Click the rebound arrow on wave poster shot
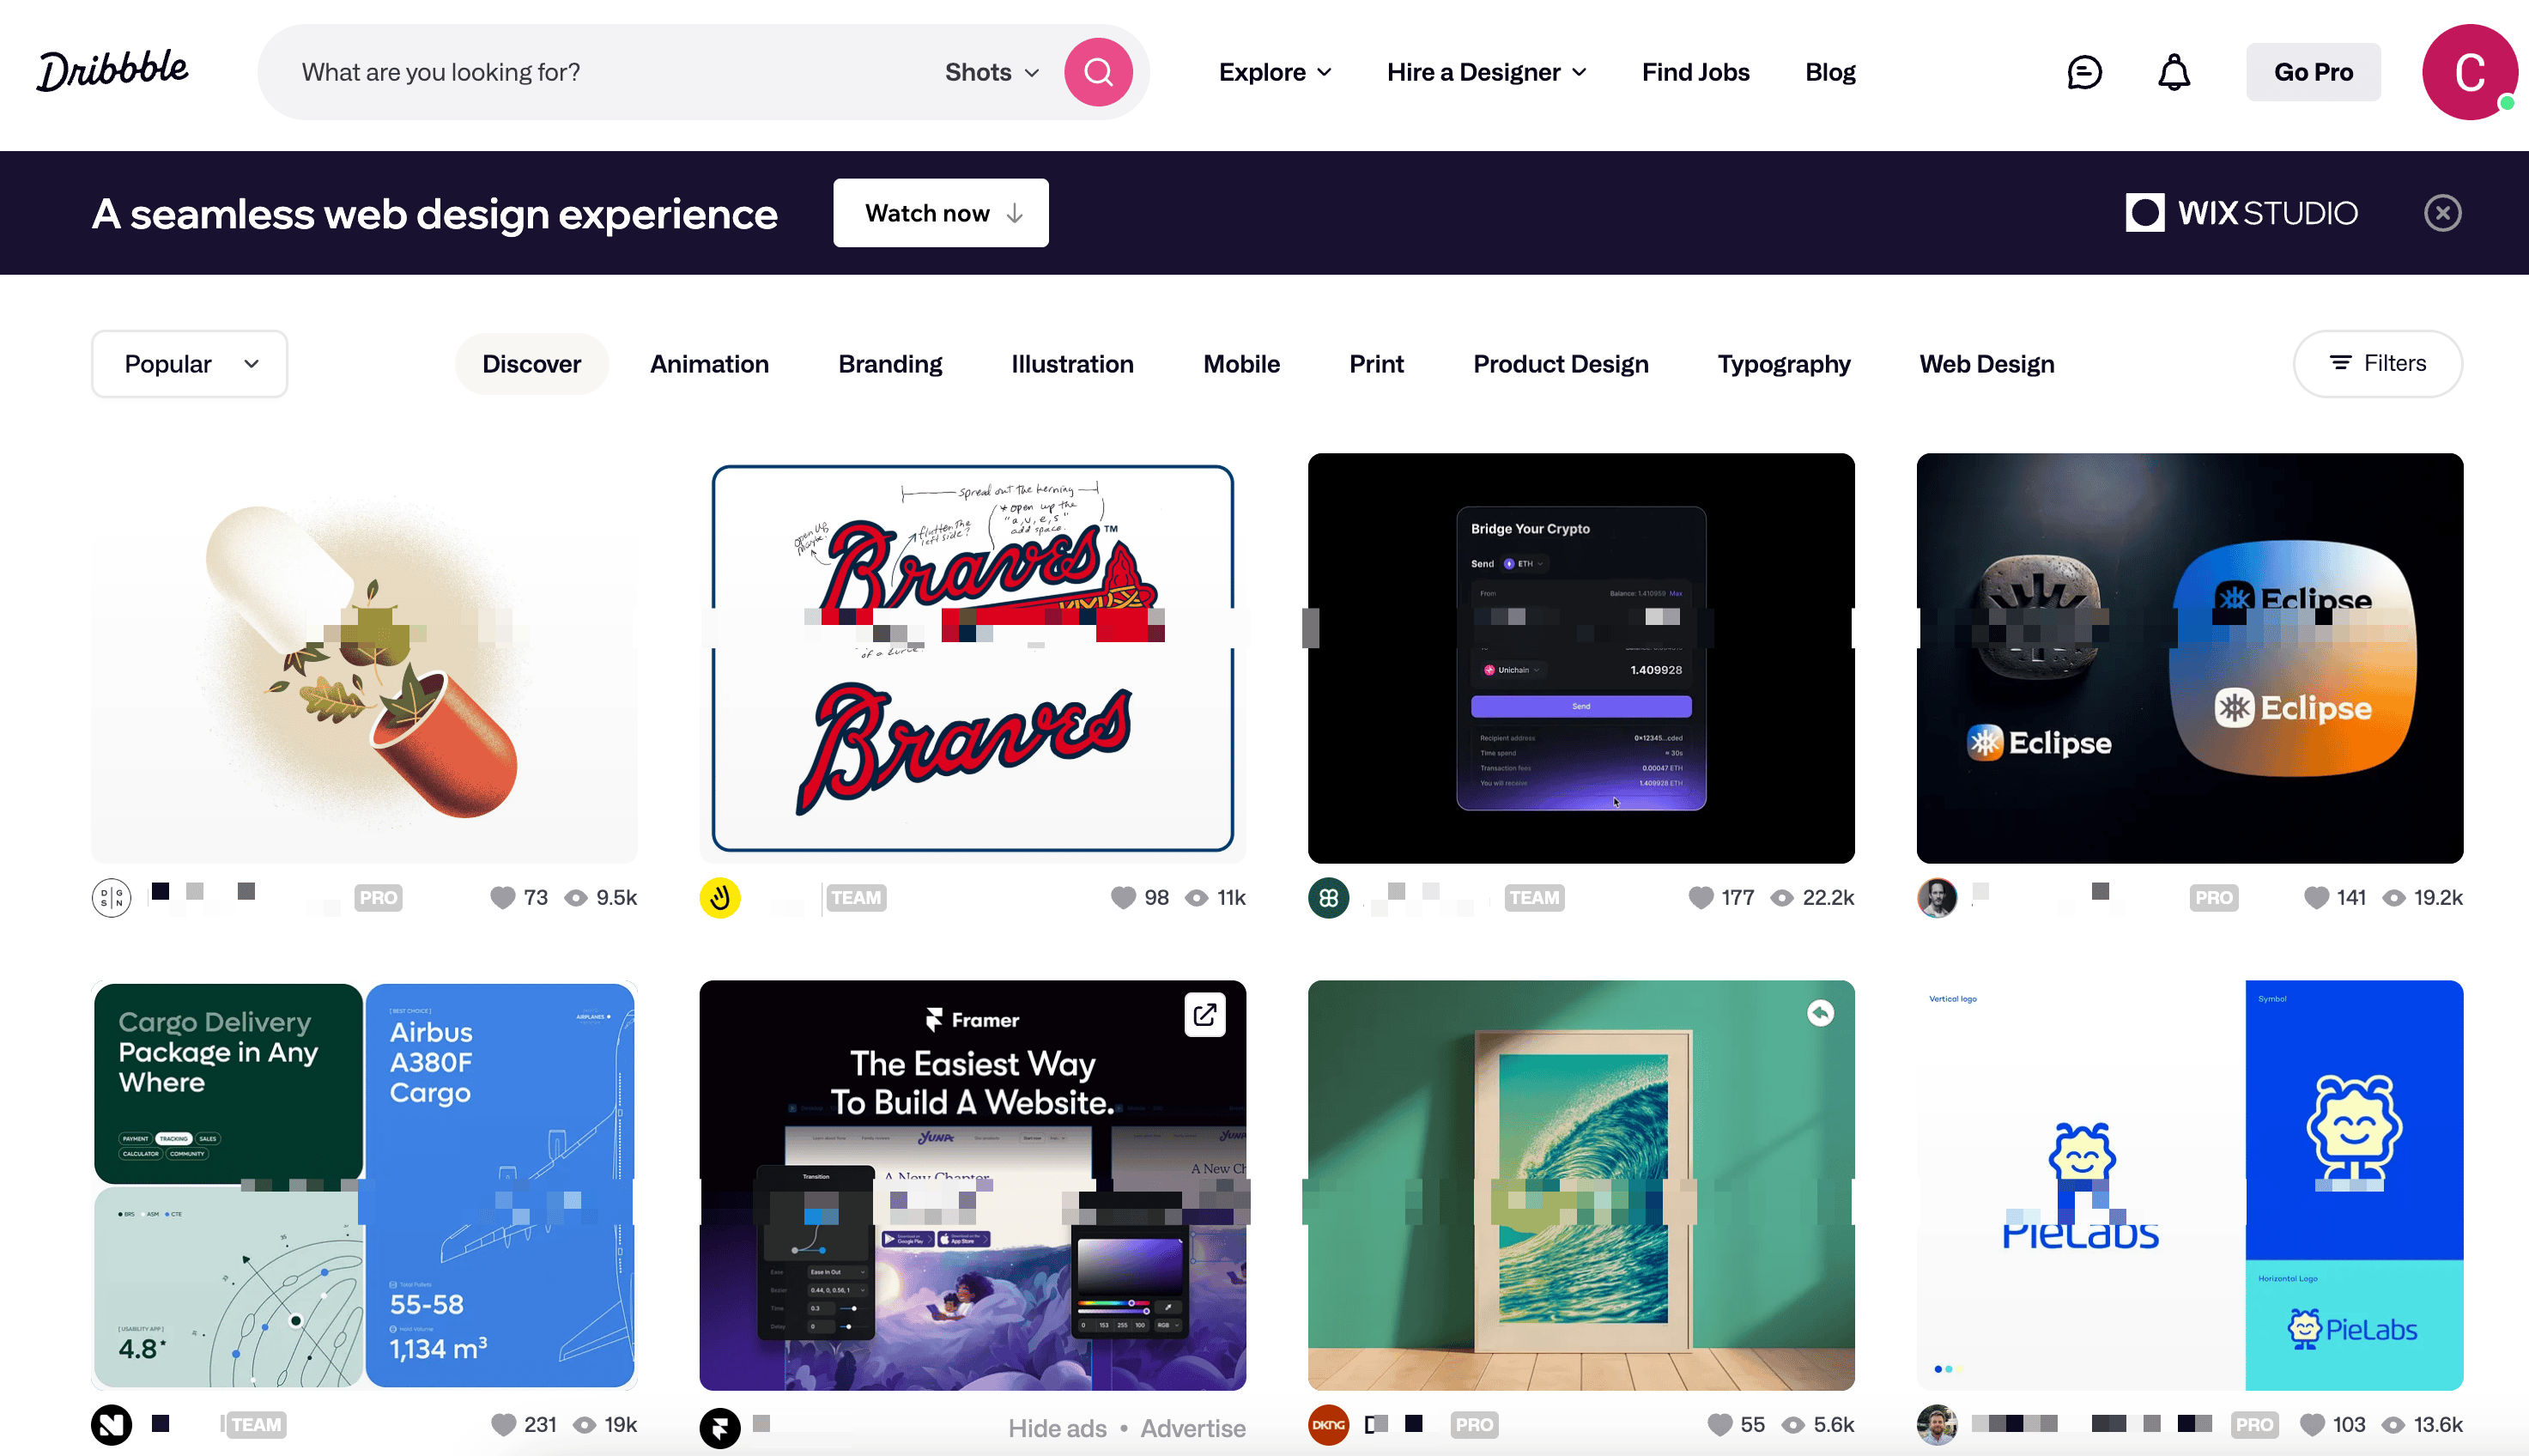This screenshot has width=2529, height=1456. [x=1819, y=1013]
